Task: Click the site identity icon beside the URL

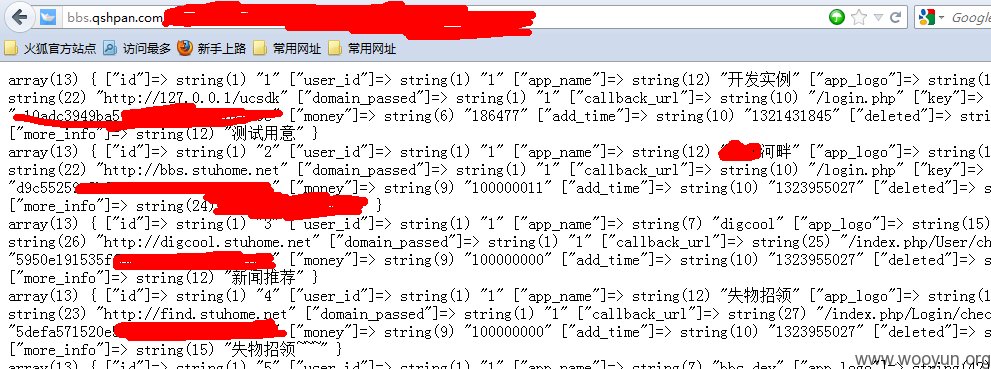Action: pyautogui.click(x=48, y=17)
